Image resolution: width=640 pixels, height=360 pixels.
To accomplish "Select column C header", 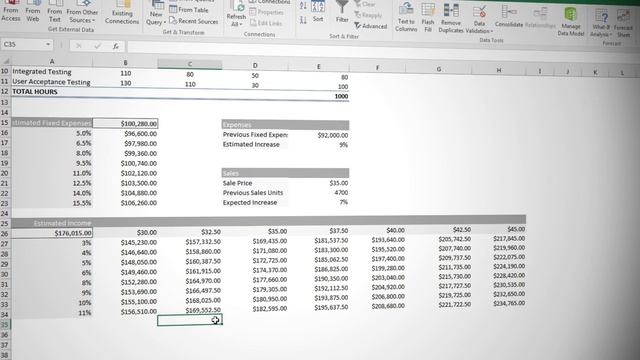I will pyautogui.click(x=190, y=64).
